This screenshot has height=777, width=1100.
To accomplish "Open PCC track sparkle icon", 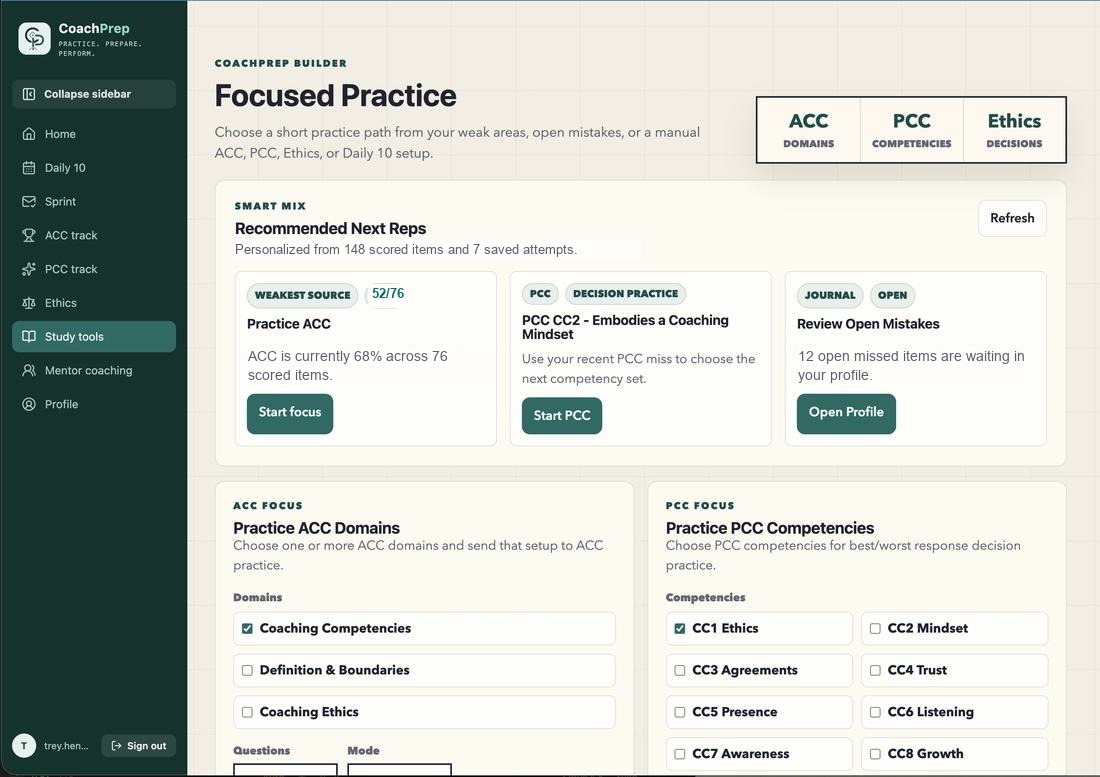I will 29,269.
